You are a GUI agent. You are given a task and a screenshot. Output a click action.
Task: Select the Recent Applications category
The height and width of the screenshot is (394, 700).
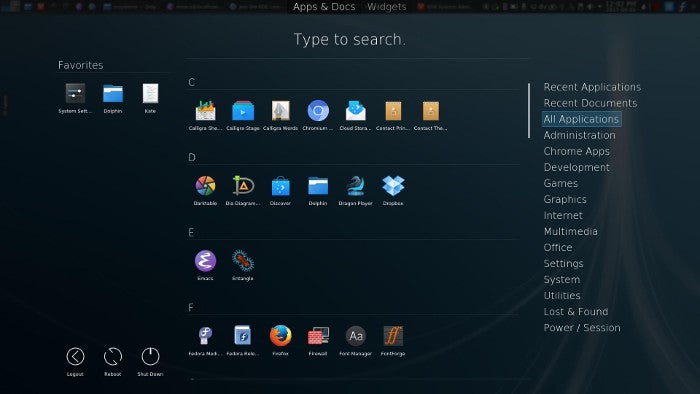(592, 87)
